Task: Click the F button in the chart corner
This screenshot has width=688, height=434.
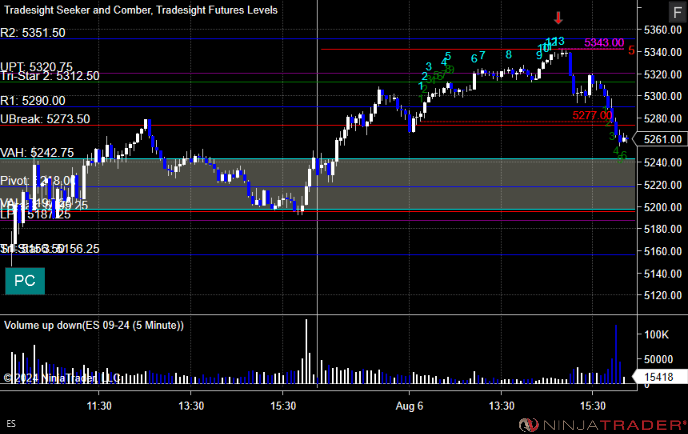Action: pos(677,12)
